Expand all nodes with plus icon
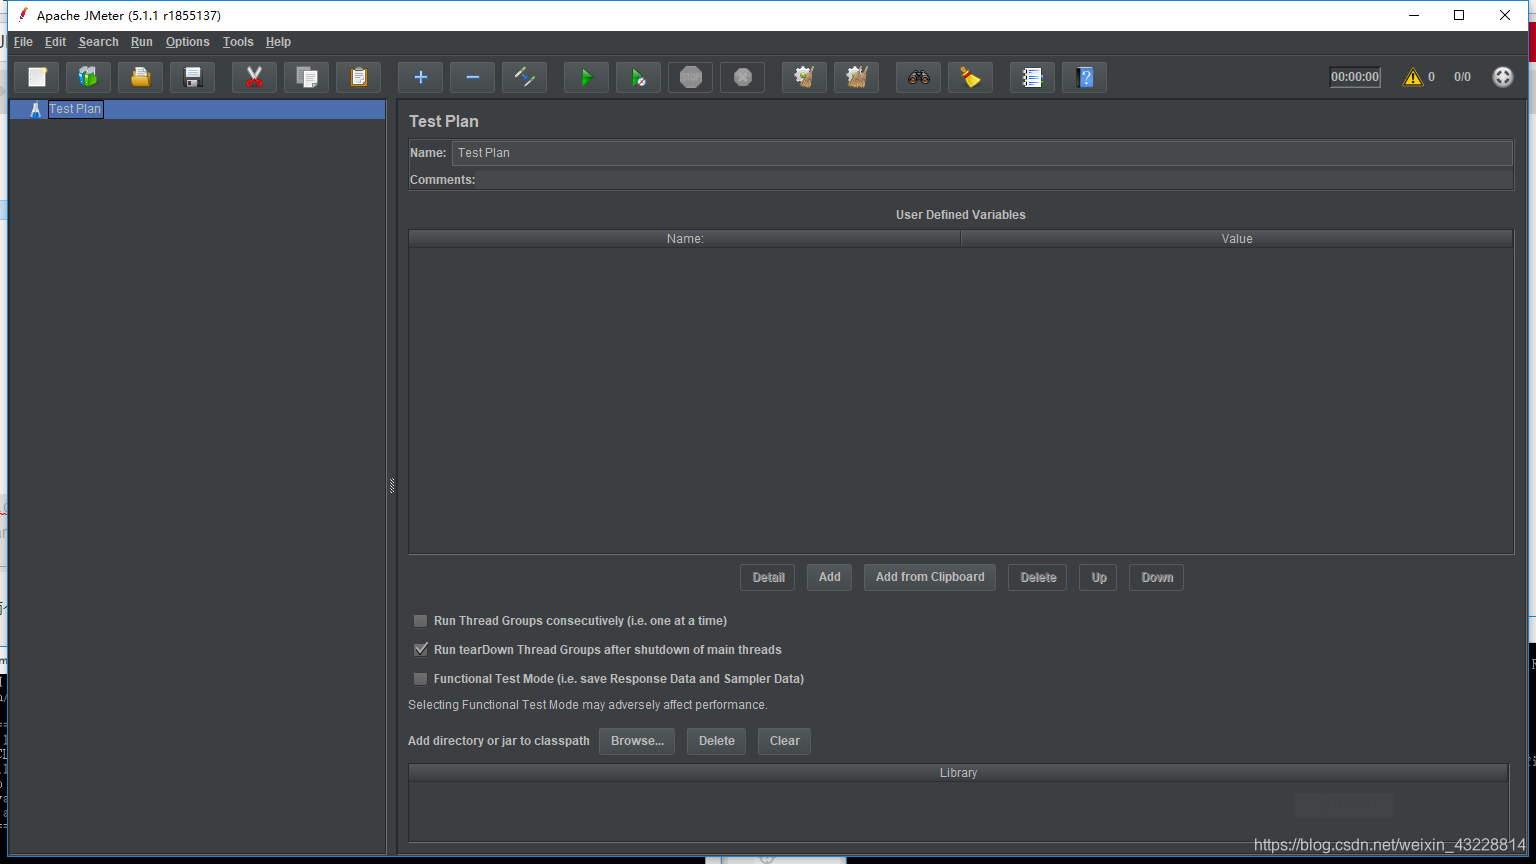 421,77
